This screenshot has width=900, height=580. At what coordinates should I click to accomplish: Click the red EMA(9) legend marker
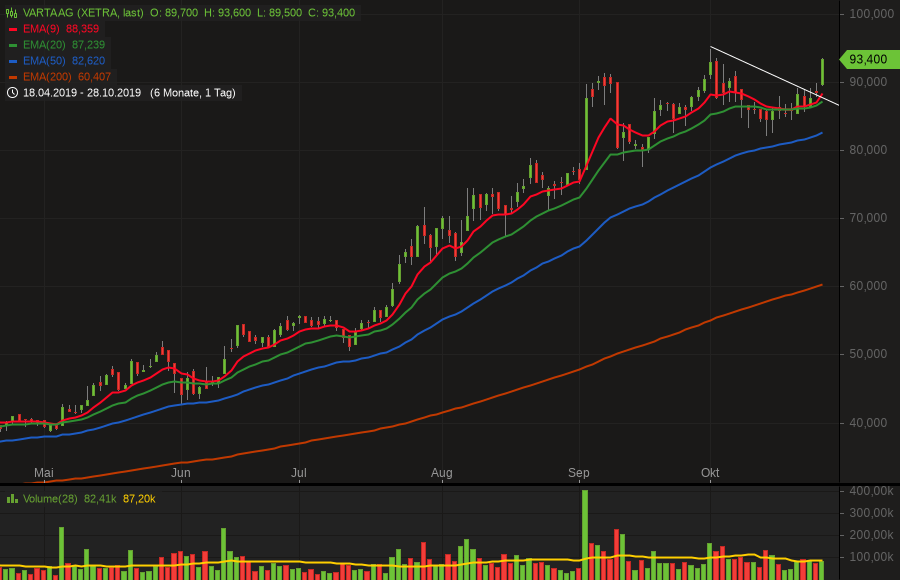point(12,29)
